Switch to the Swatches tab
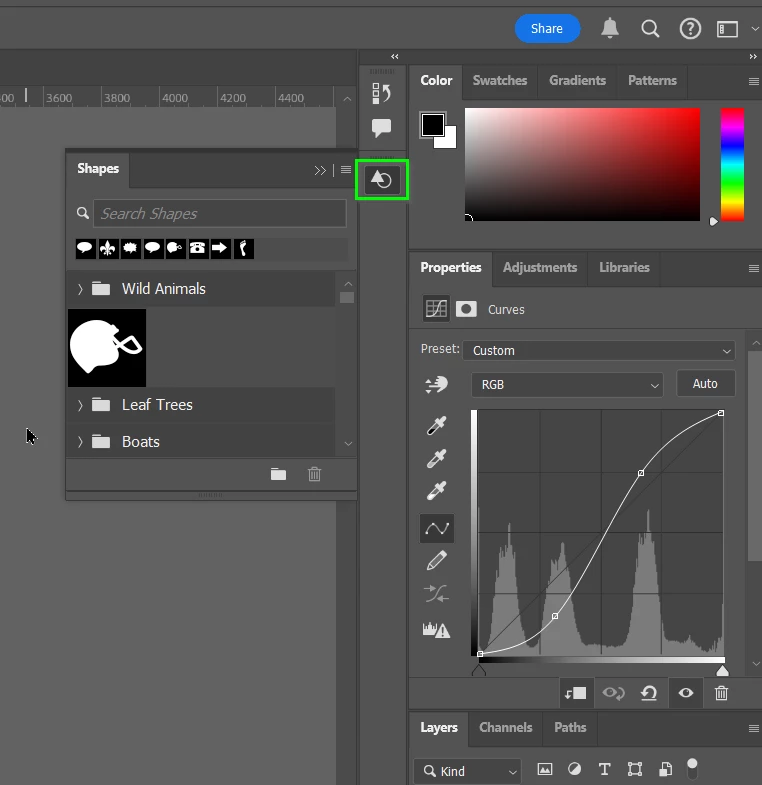762x785 pixels. [500, 81]
